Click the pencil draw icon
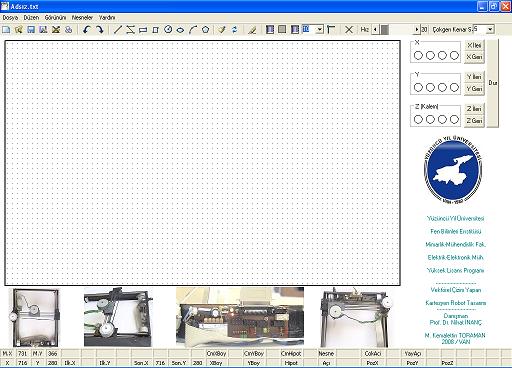This screenshot has height=368, width=512. 252,30
